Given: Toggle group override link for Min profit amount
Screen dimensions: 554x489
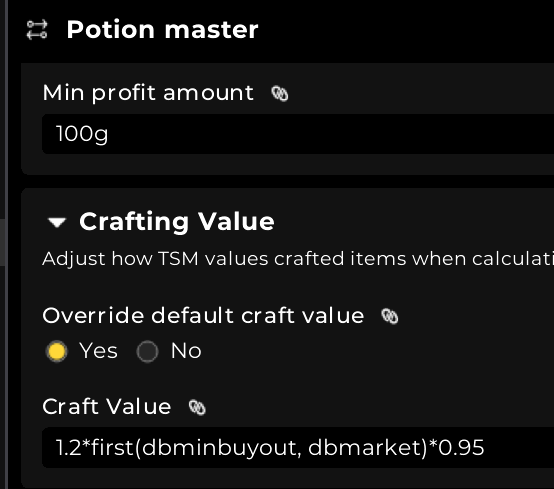Looking at the screenshot, I should tap(279, 94).
